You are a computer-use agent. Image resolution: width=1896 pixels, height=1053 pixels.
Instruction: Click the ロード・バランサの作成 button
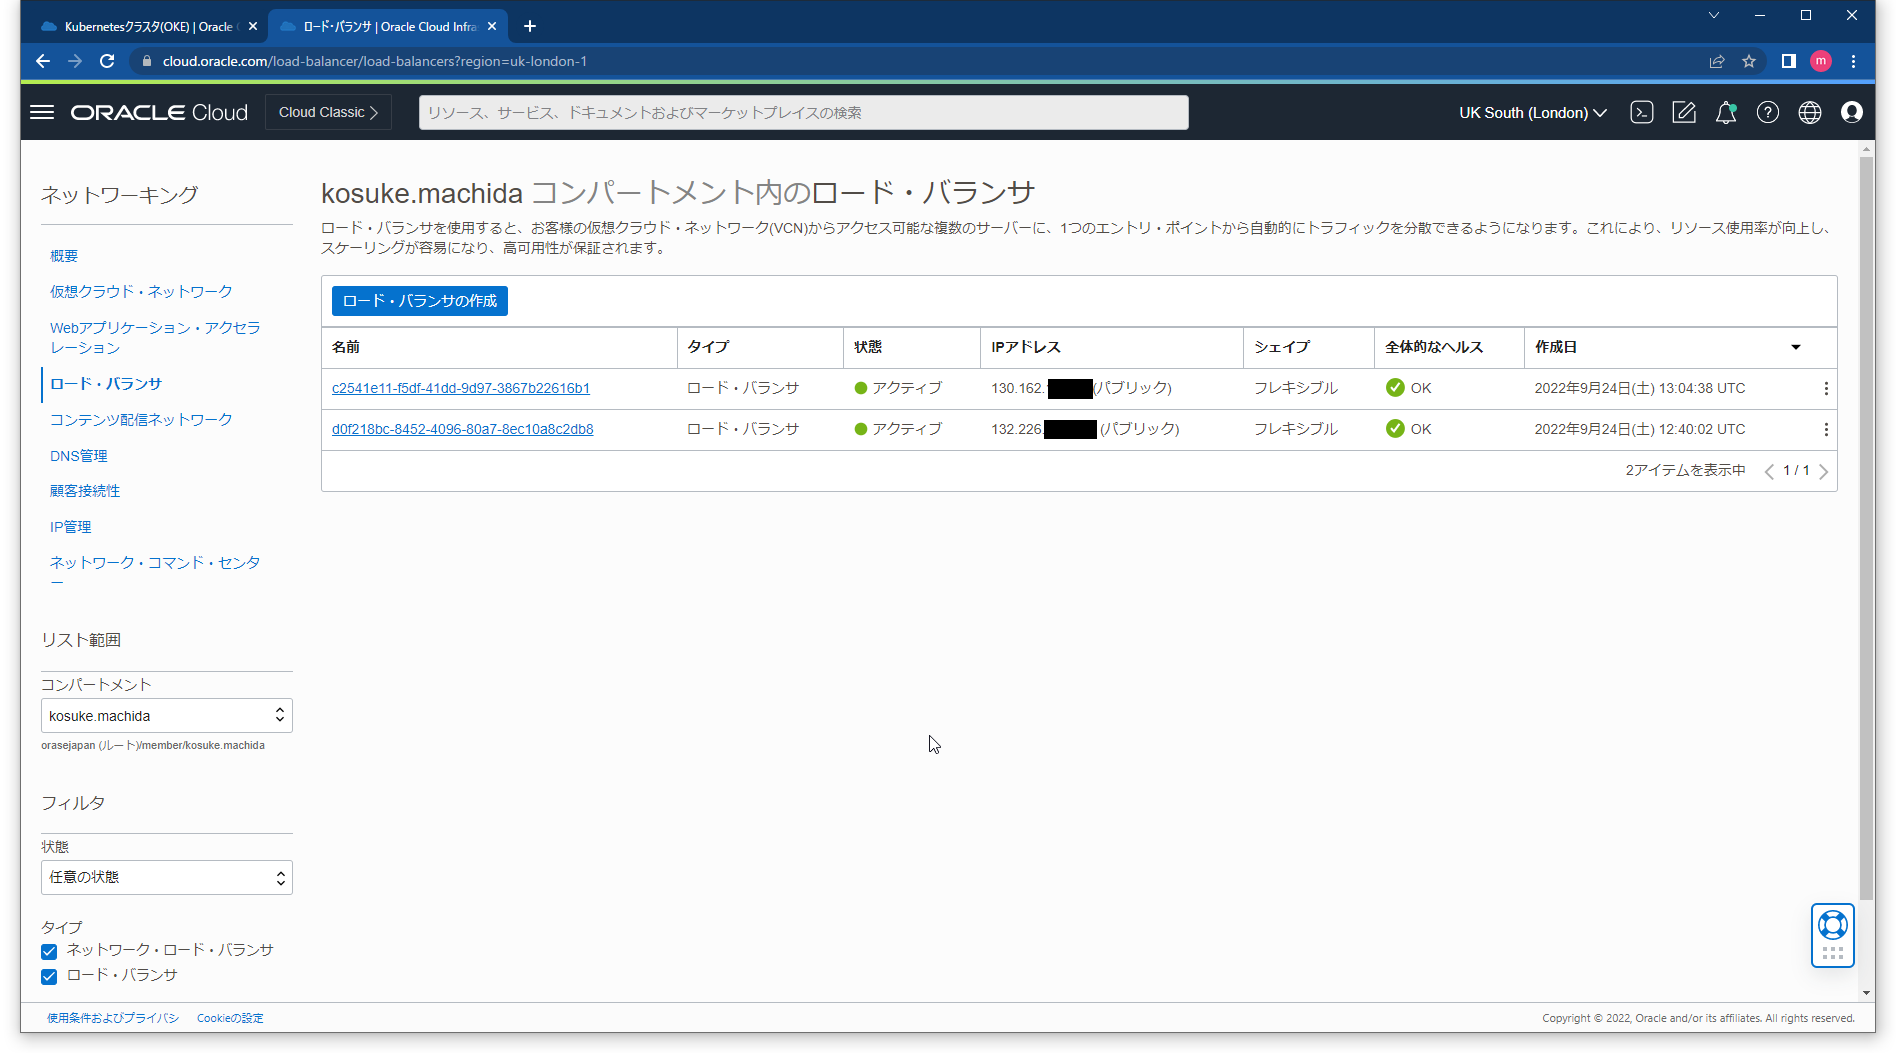[x=419, y=300]
